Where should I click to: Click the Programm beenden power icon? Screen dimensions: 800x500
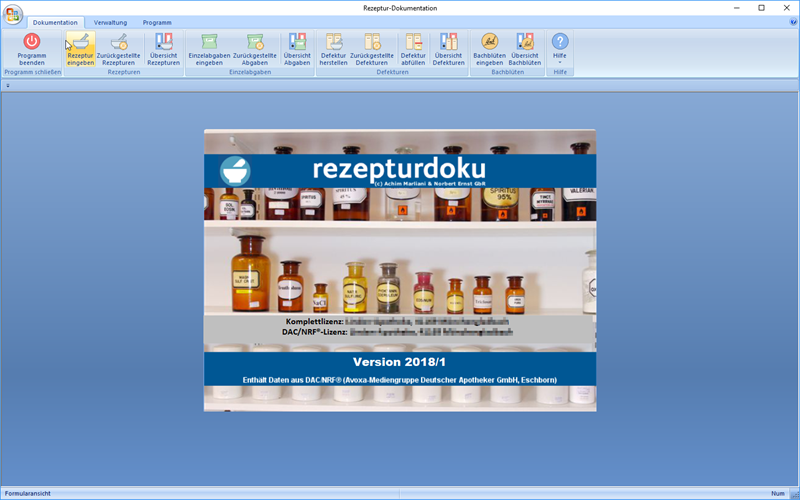tap(32, 42)
